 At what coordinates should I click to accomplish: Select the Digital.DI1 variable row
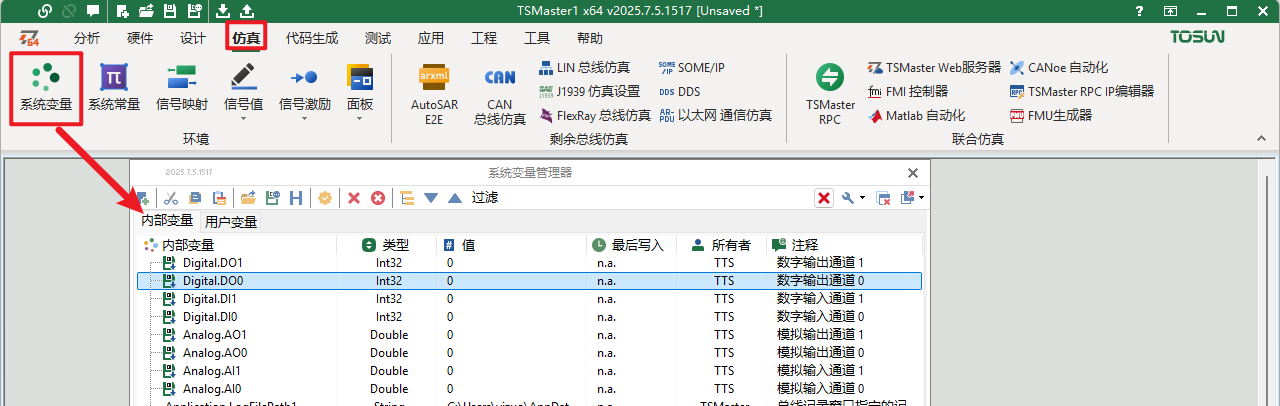529,299
